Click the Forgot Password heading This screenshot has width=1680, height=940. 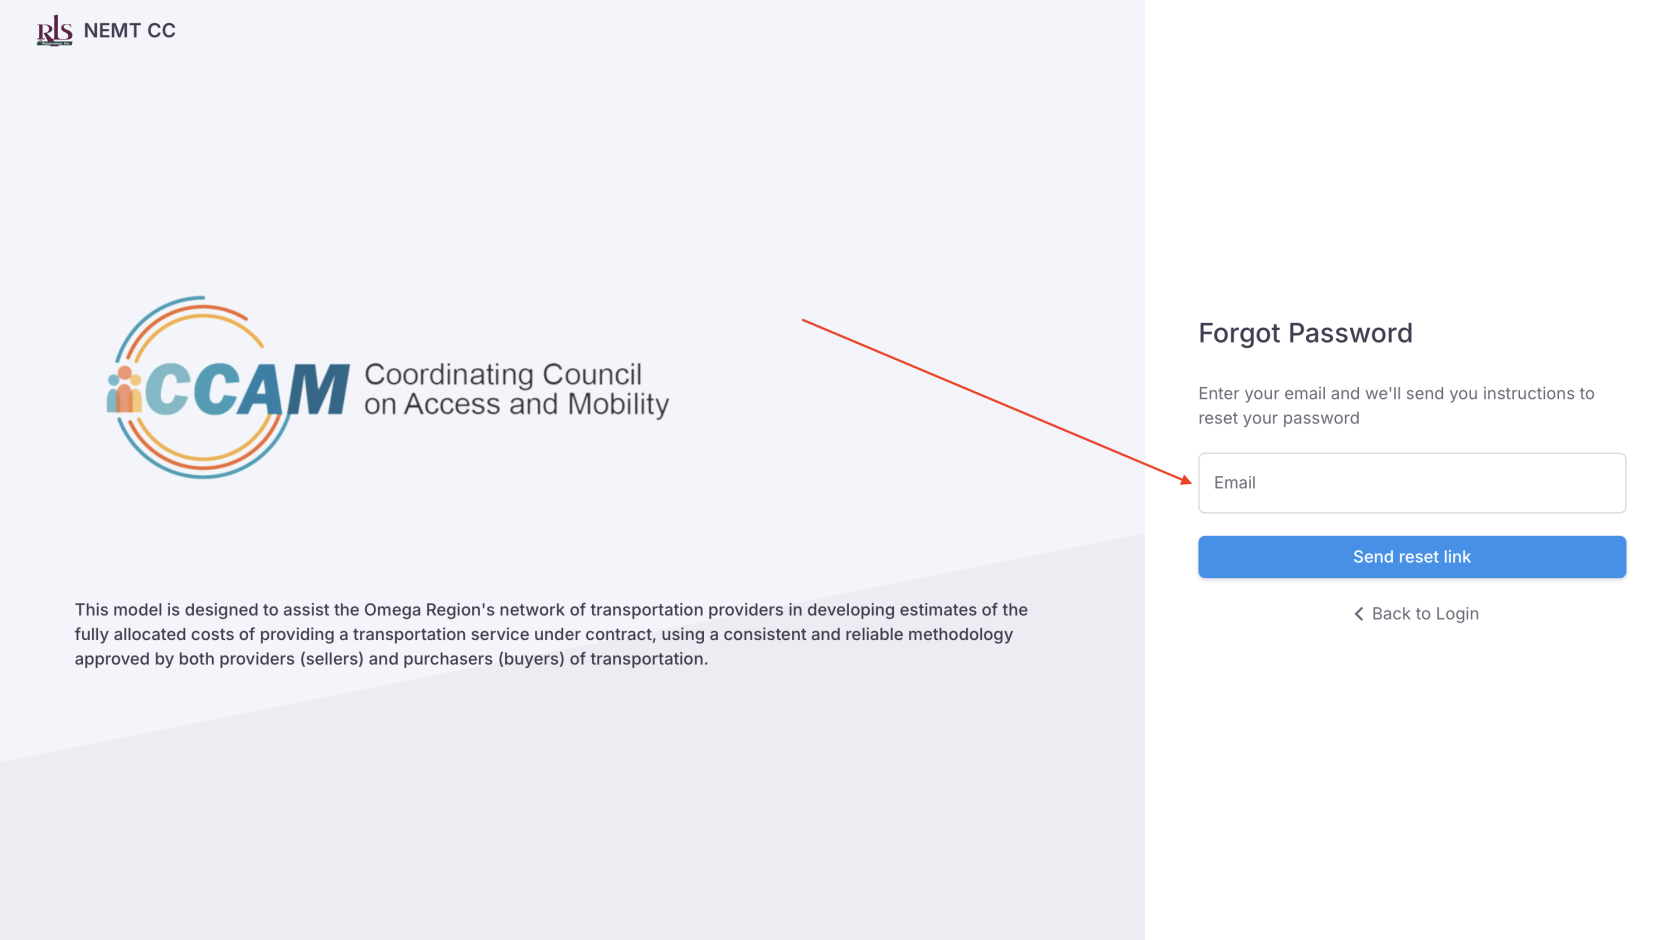point(1305,333)
